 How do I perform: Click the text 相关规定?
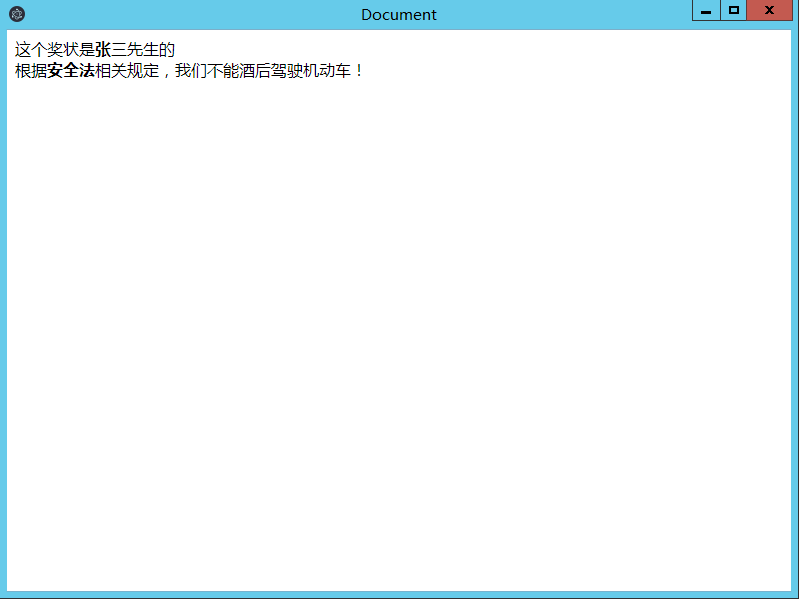[x=127, y=71]
